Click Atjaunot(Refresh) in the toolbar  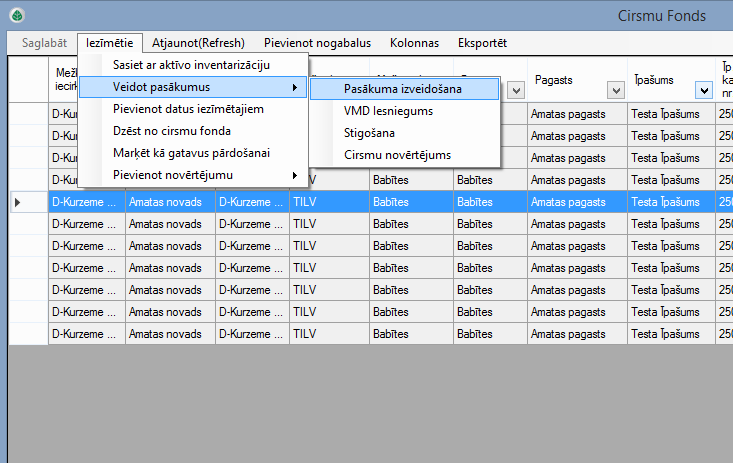198,43
